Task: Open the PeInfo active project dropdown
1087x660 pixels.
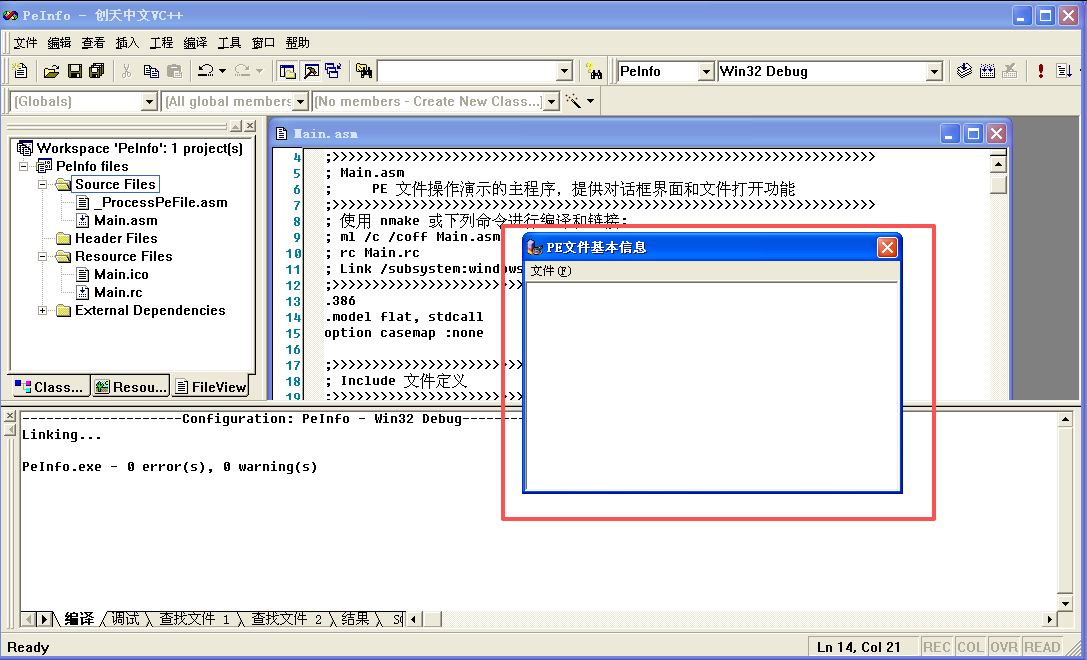Action: click(x=706, y=71)
